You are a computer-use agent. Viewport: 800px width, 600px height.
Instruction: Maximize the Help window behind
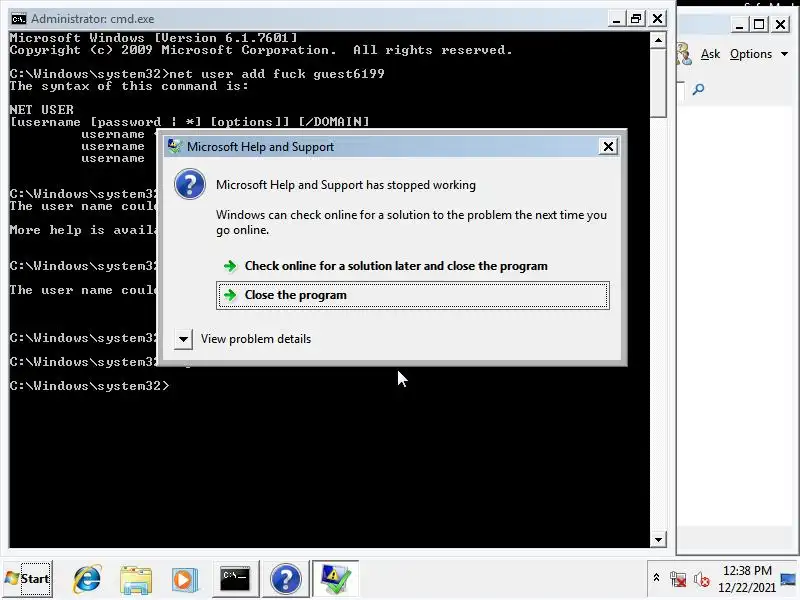(x=759, y=24)
